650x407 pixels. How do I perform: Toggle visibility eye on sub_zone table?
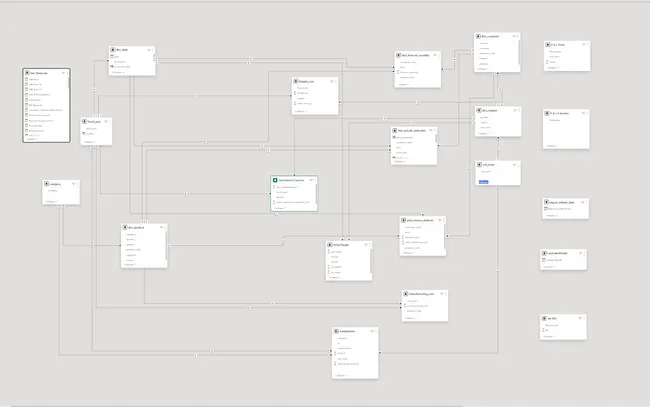point(514,165)
